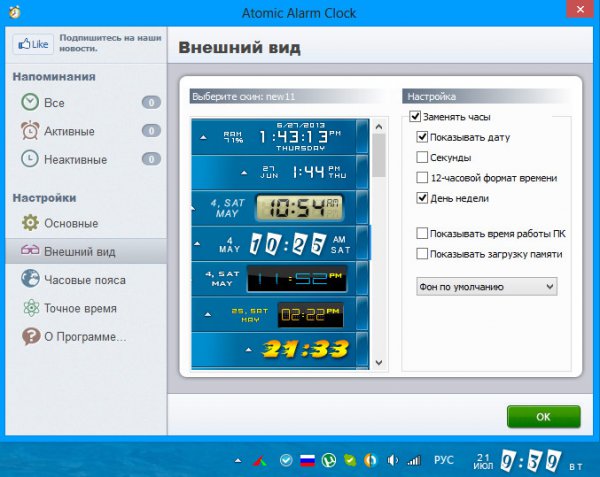Open О Программе about page
Image resolution: width=600 pixels, height=477 pixels.
(86, 337)
